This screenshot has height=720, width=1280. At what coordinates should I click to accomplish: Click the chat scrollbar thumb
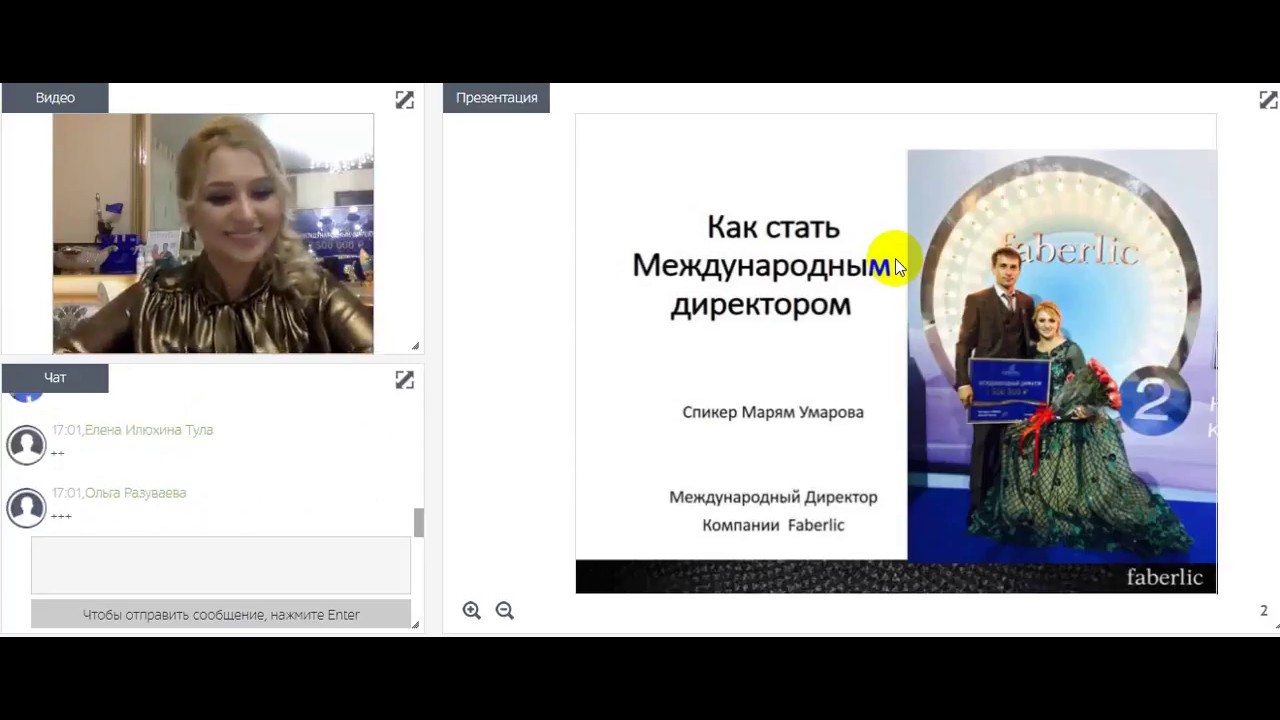pyautogui.click(x=419, y=522)
